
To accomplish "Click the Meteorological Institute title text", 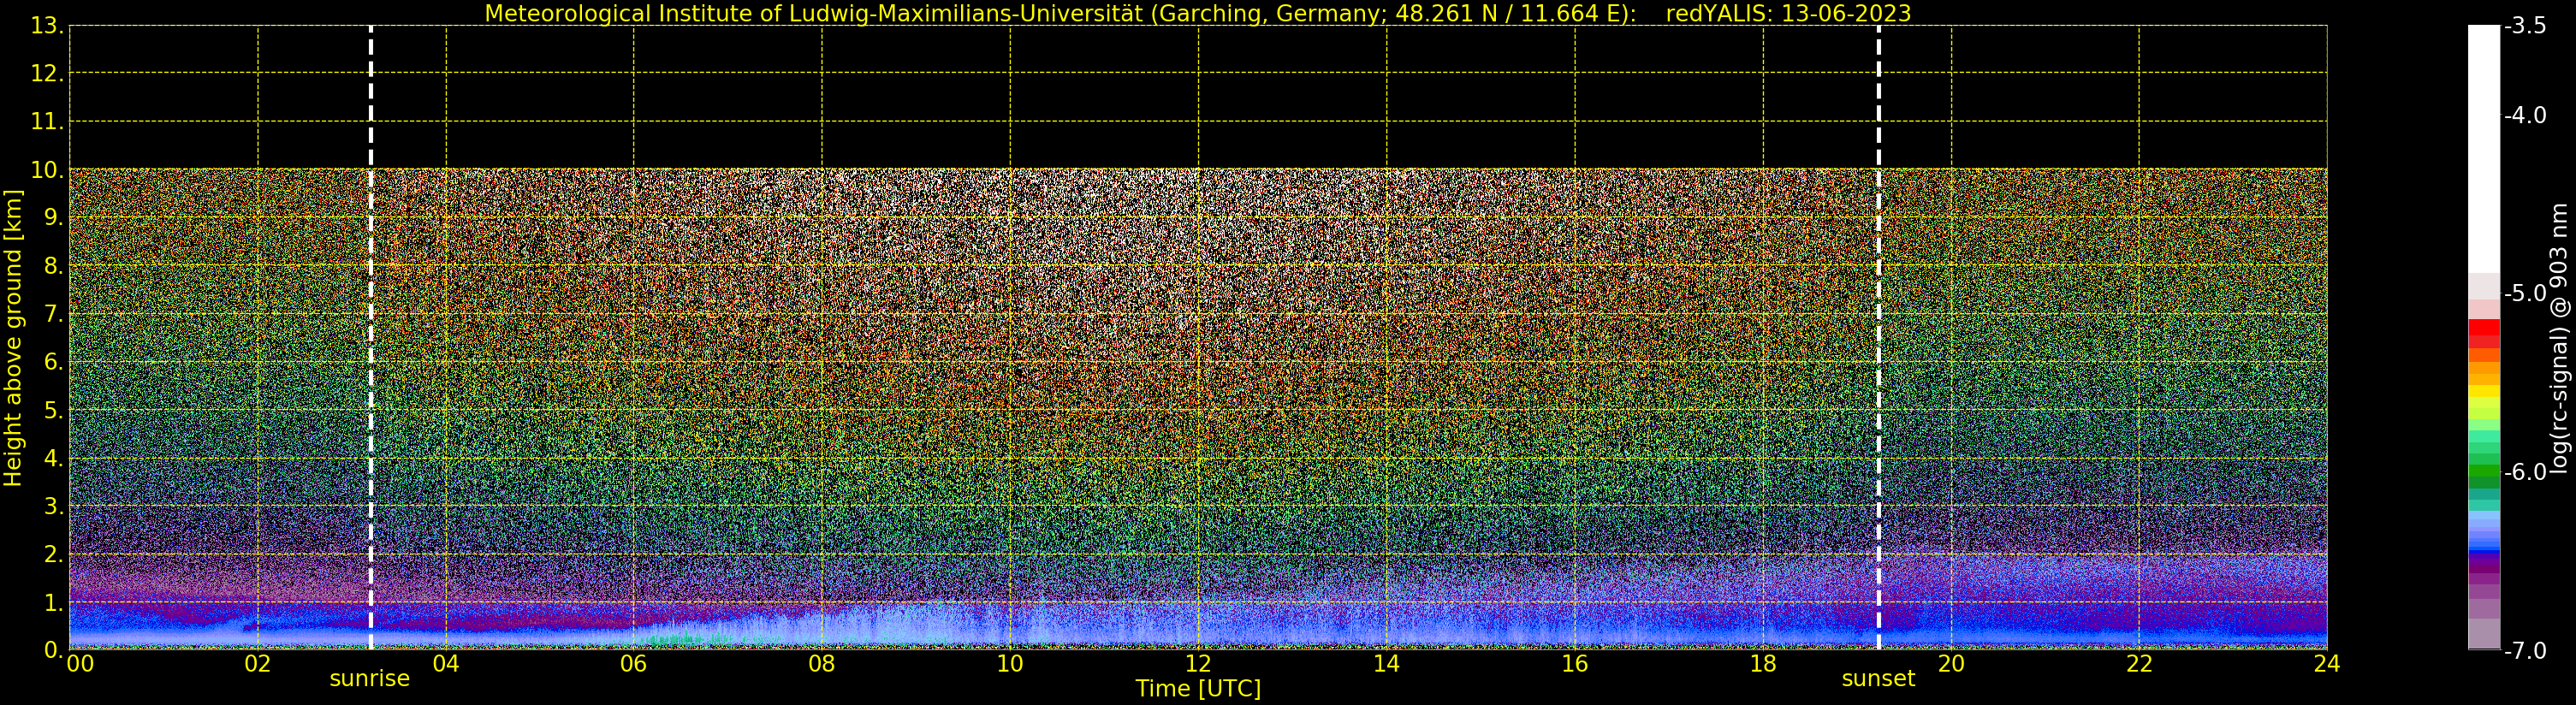I will (x=1060, y=14).
